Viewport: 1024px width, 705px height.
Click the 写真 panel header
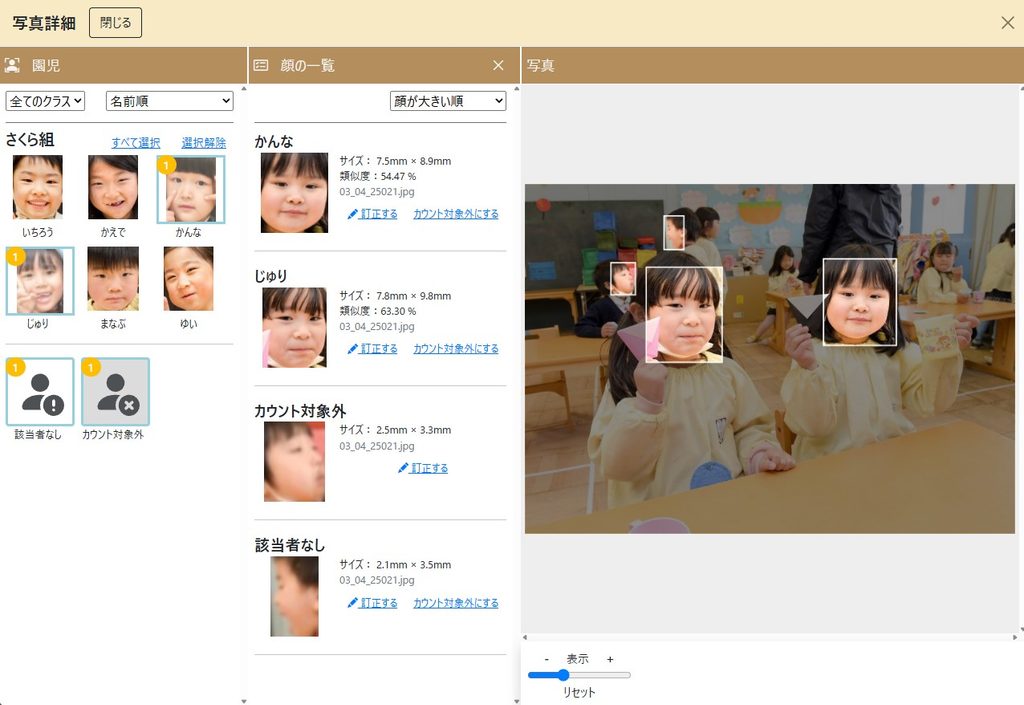point(772,65)
